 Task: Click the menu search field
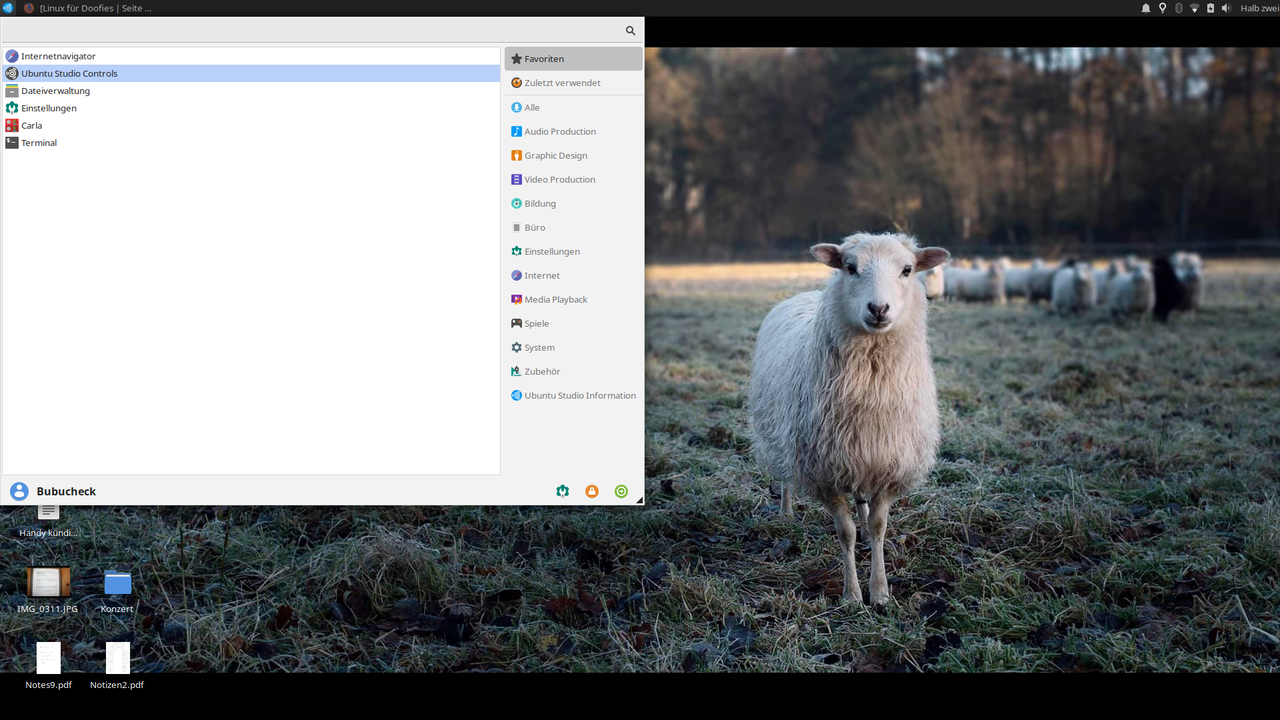(x=322, y=31)
